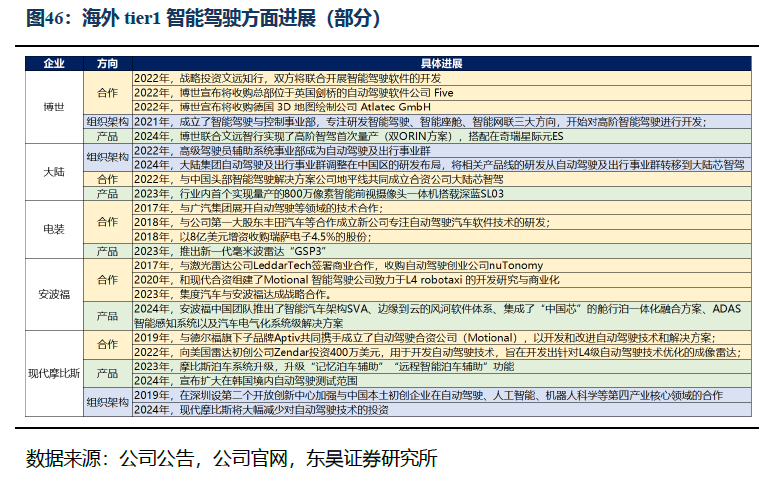
Task: Select the 2019年 Aptiv joint venture row
Action: (x=442, y=337)
